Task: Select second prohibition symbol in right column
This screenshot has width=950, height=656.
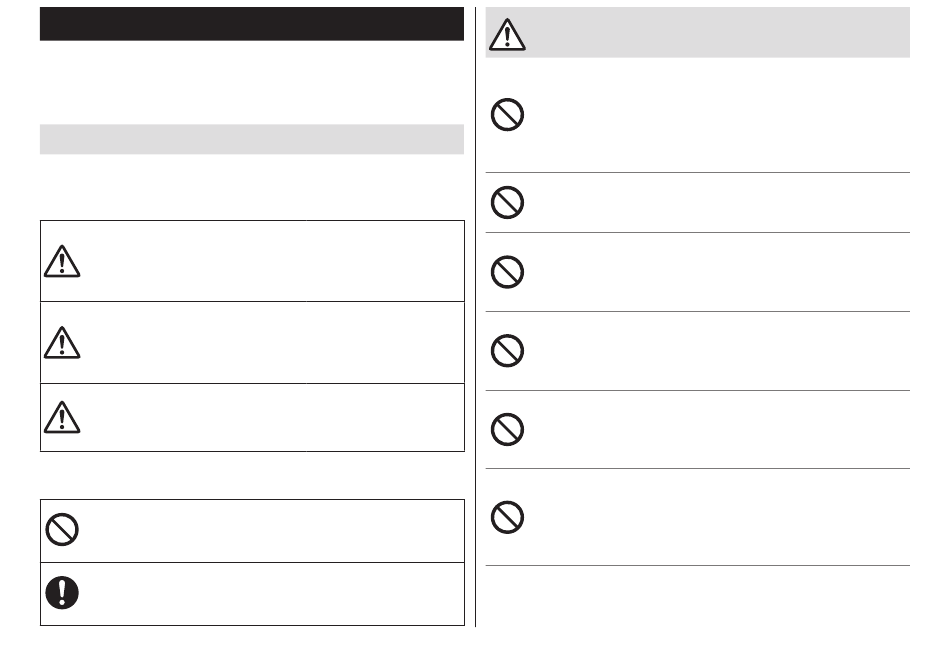Action: click(x=507, y=202)
